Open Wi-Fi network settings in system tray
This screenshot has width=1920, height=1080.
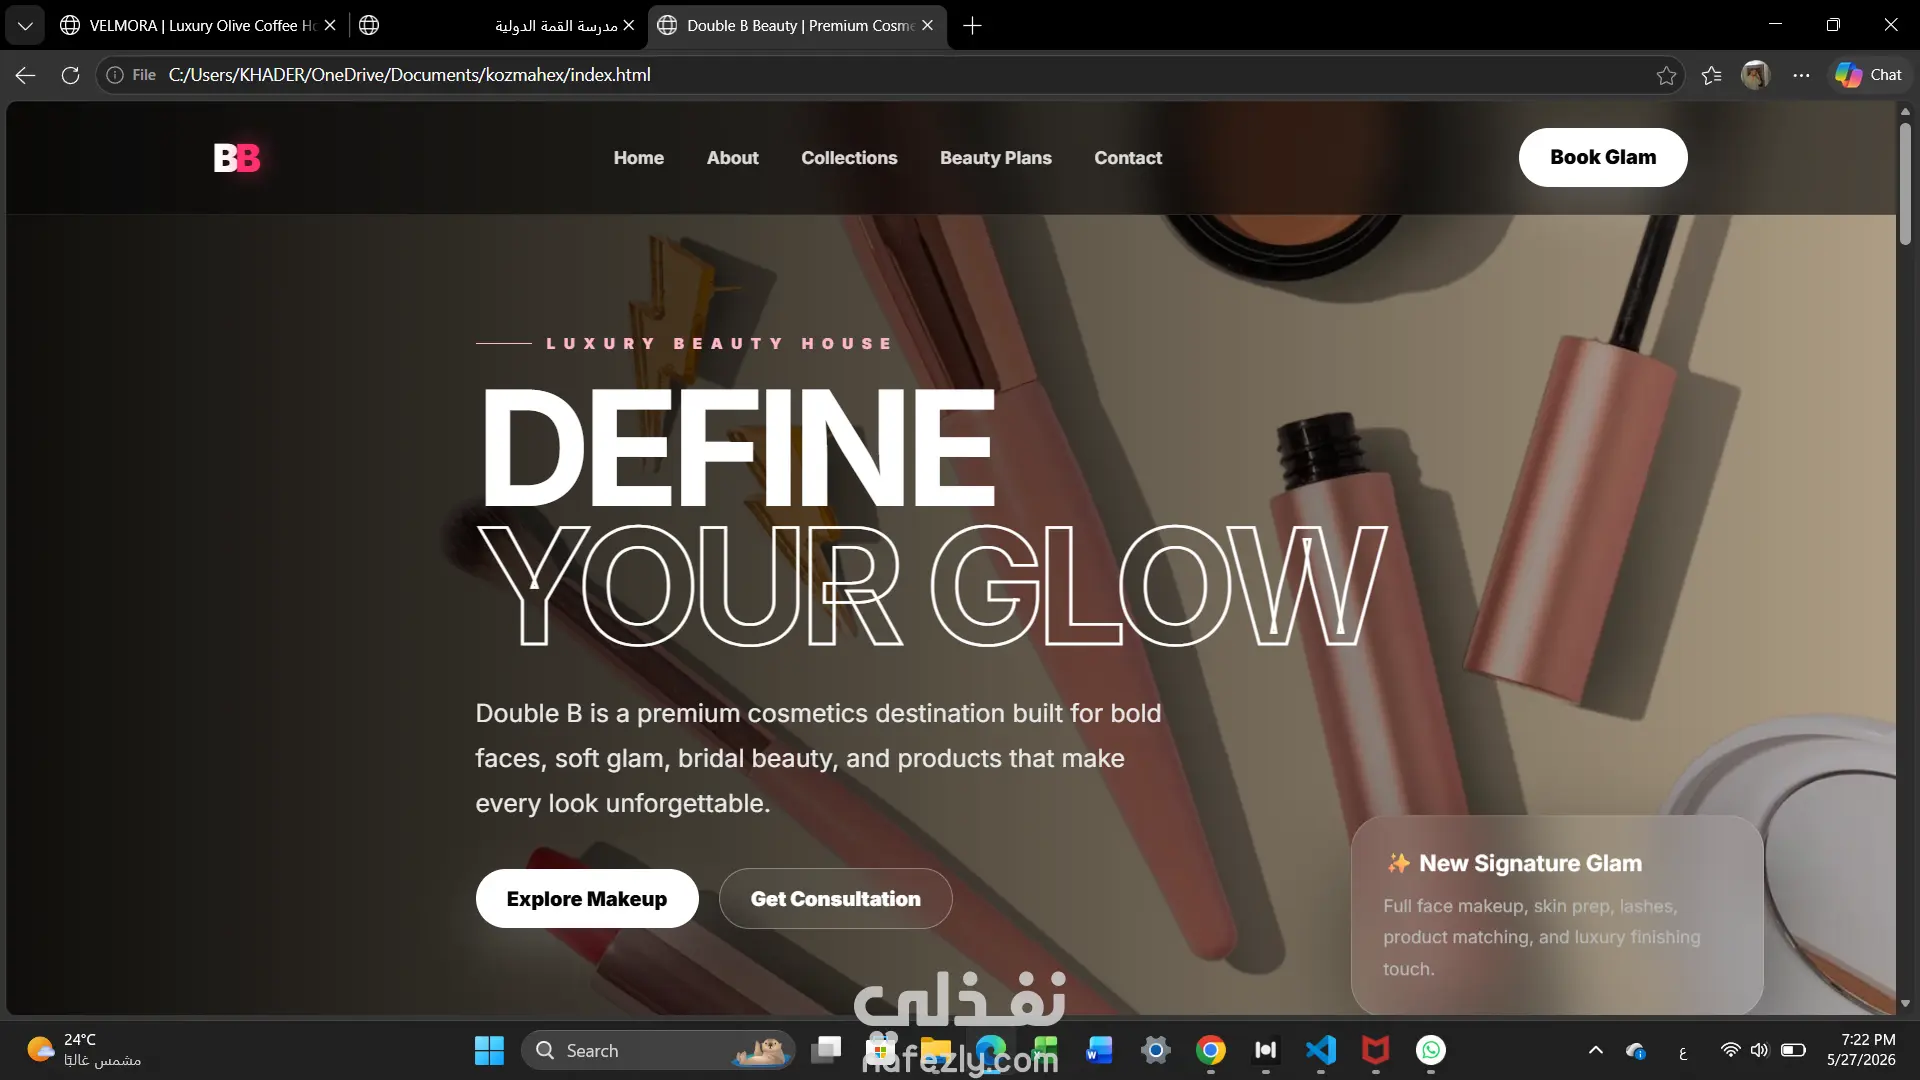(1730, 1050)
